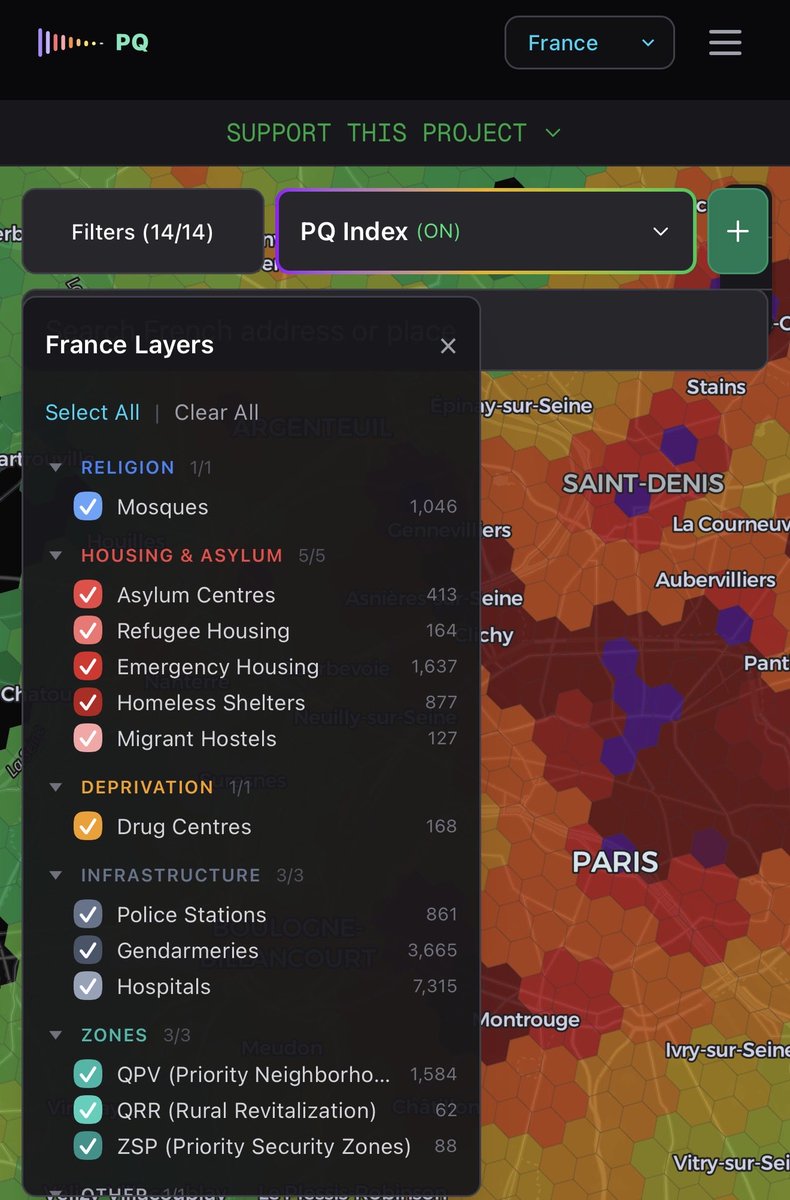This screenshot has width=790, height=1200.
Task: Click the Gendarmeries count 3,665
Action: click(x=432, y=951)
